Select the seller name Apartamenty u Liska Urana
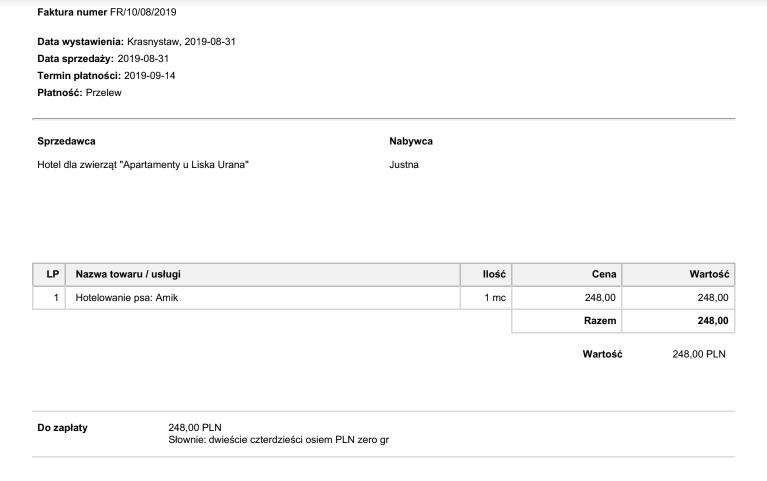 (184, 165)
